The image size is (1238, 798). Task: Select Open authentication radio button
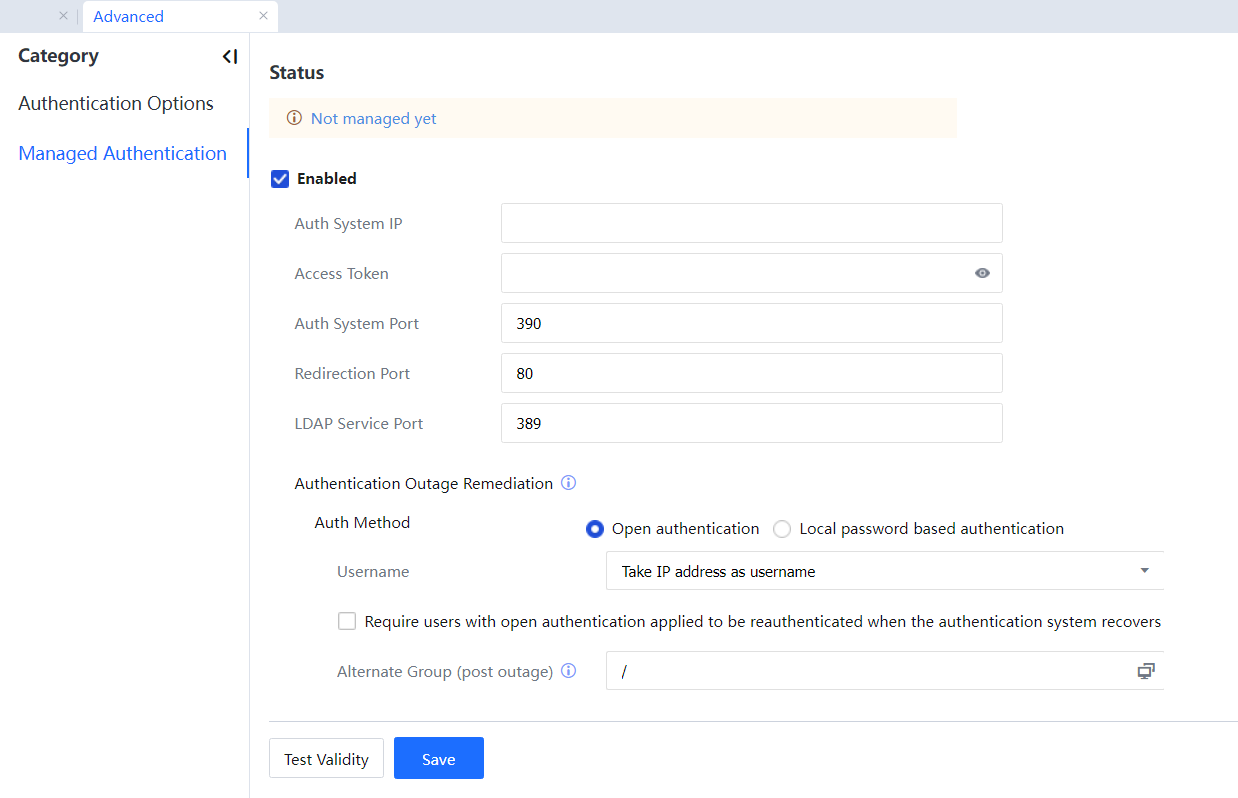[x=595, y=529]
